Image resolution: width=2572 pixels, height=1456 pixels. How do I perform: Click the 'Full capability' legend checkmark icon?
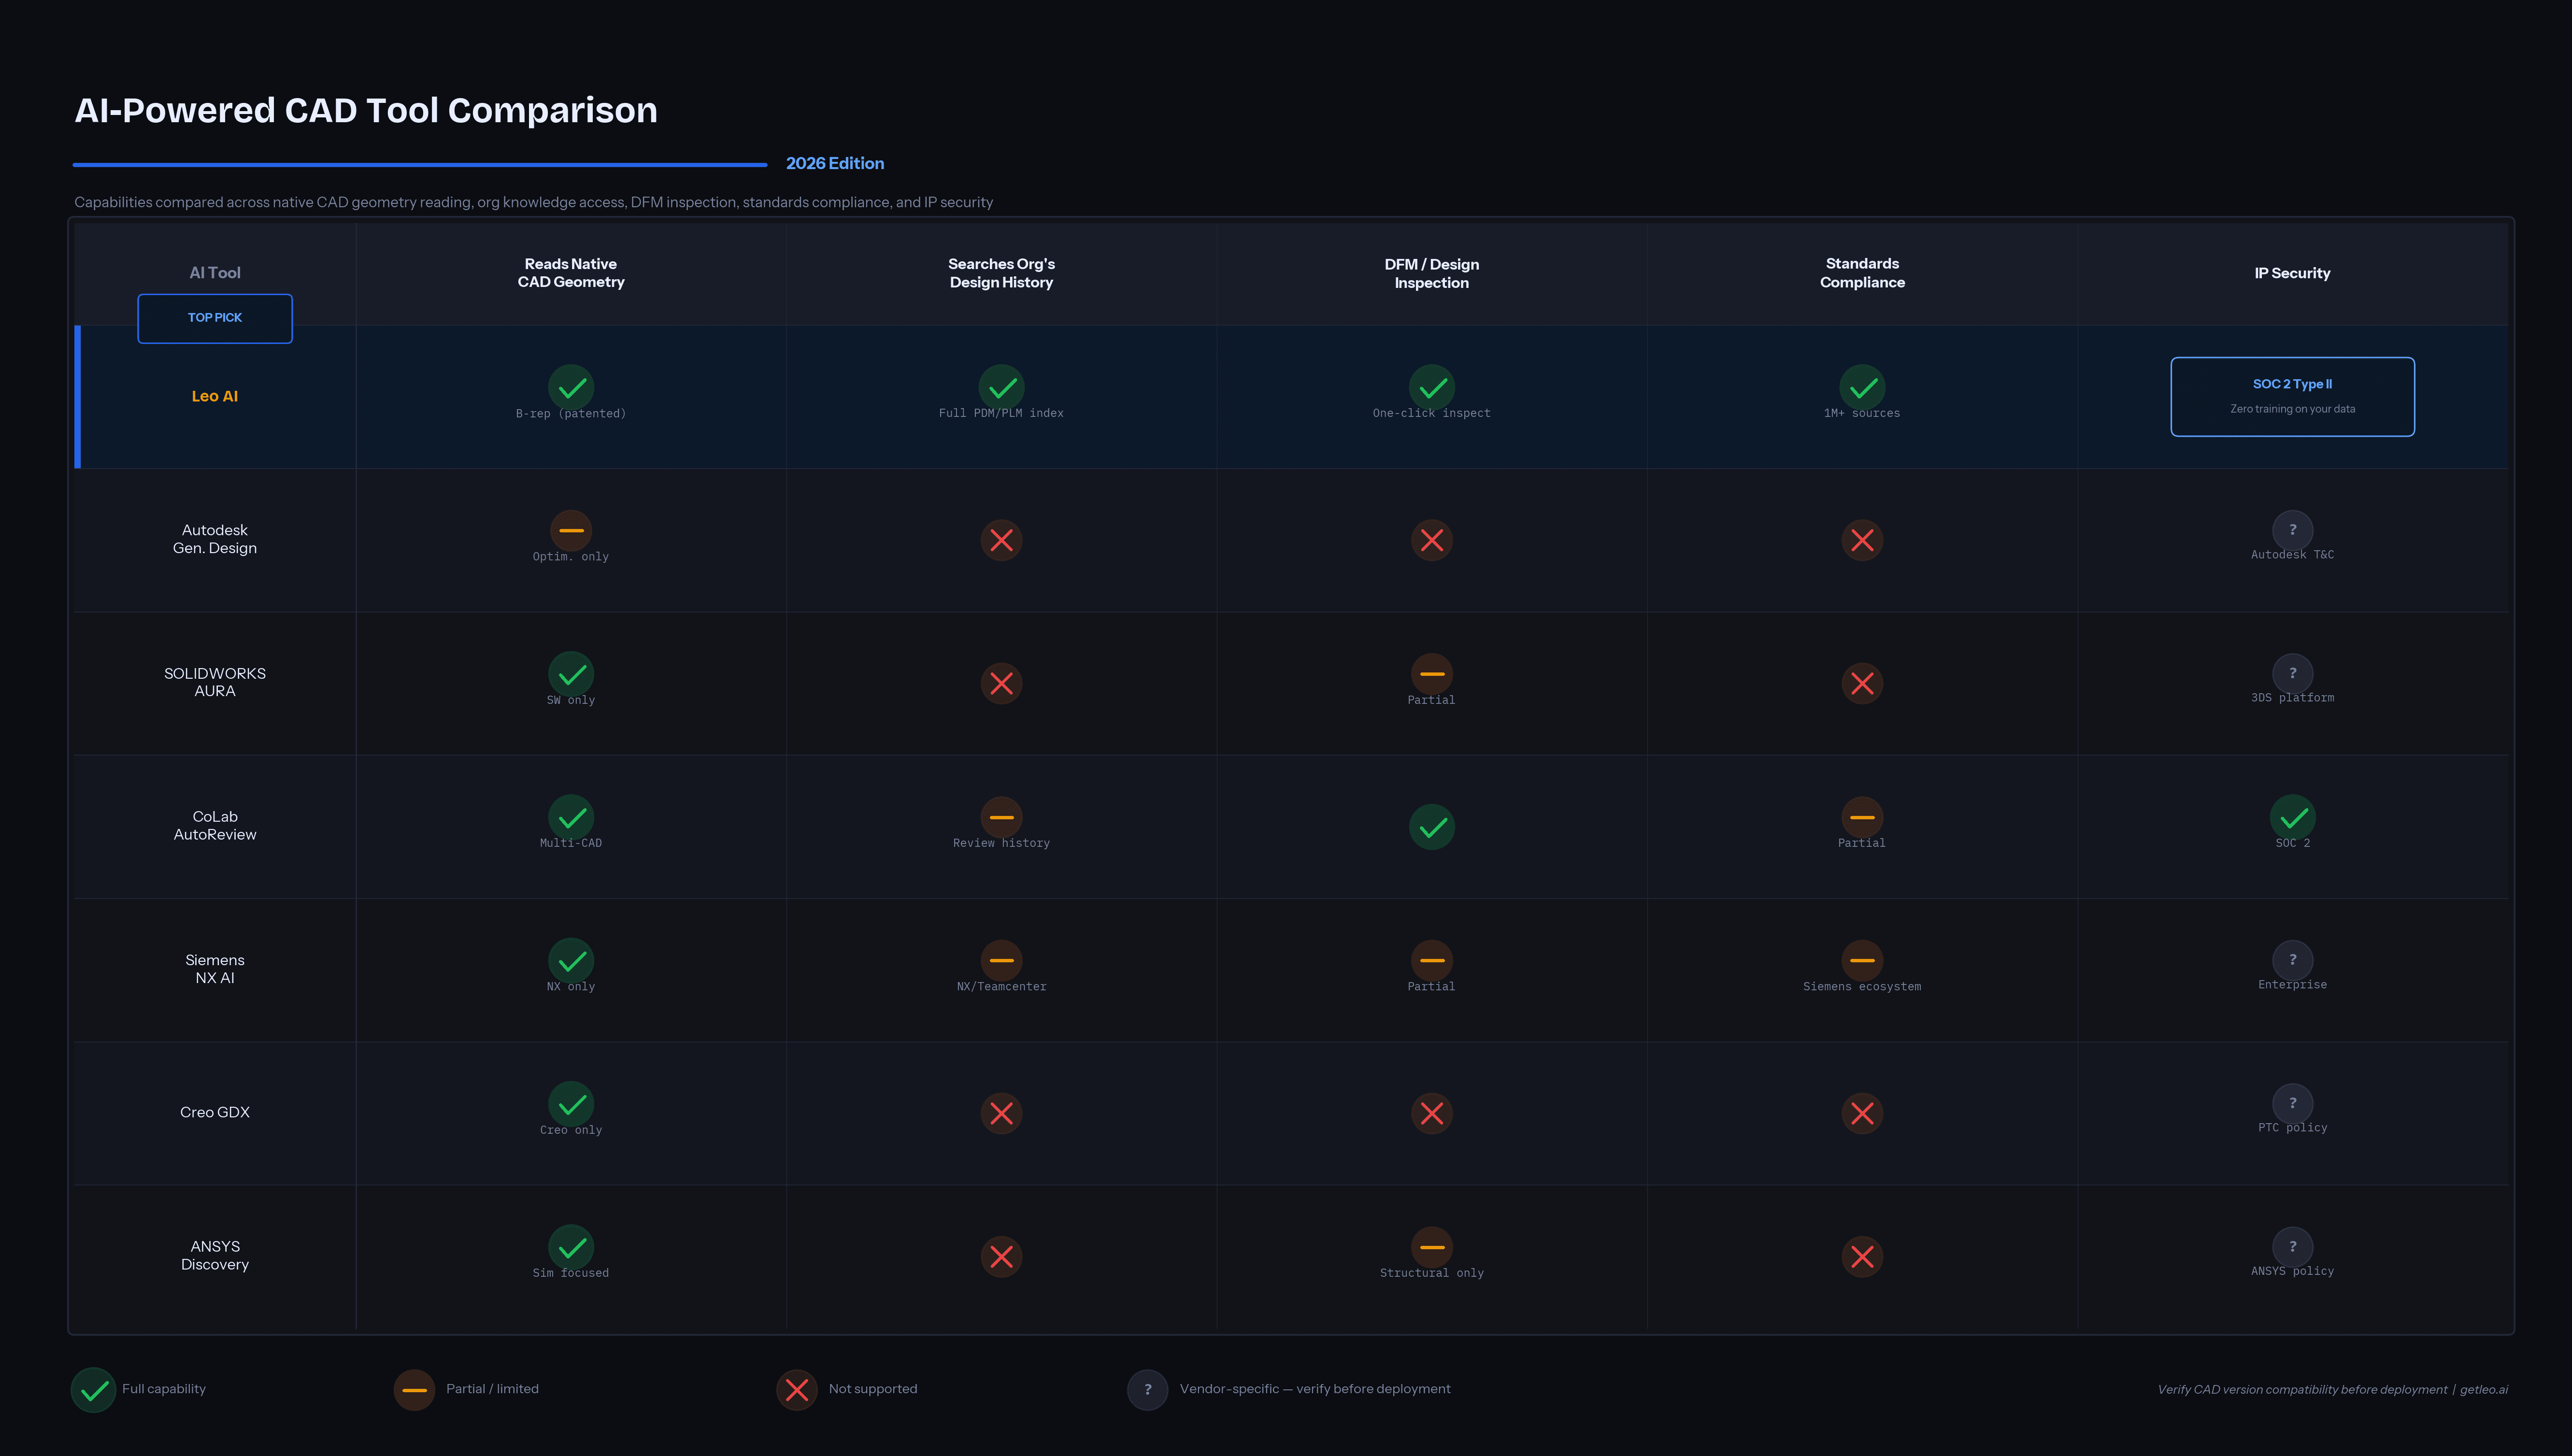(94, 1389)
